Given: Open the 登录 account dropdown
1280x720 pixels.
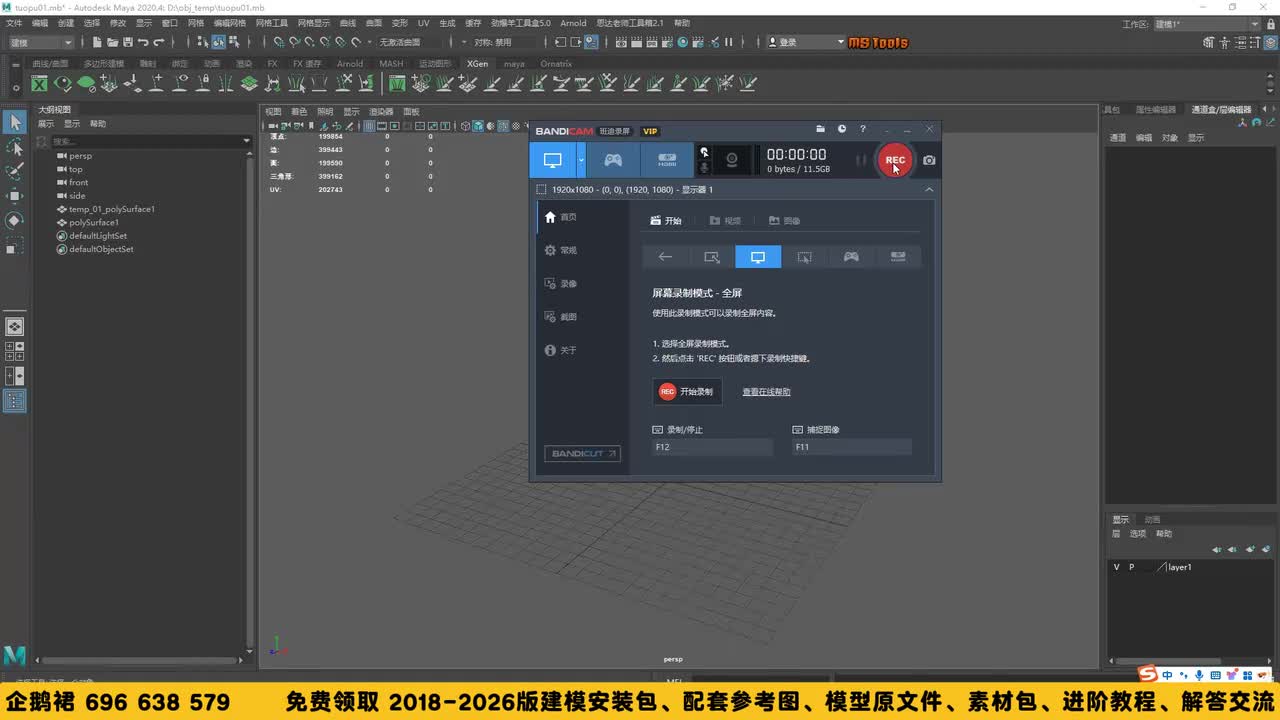Looking at the screenshot, I should (x=807, y=42).
